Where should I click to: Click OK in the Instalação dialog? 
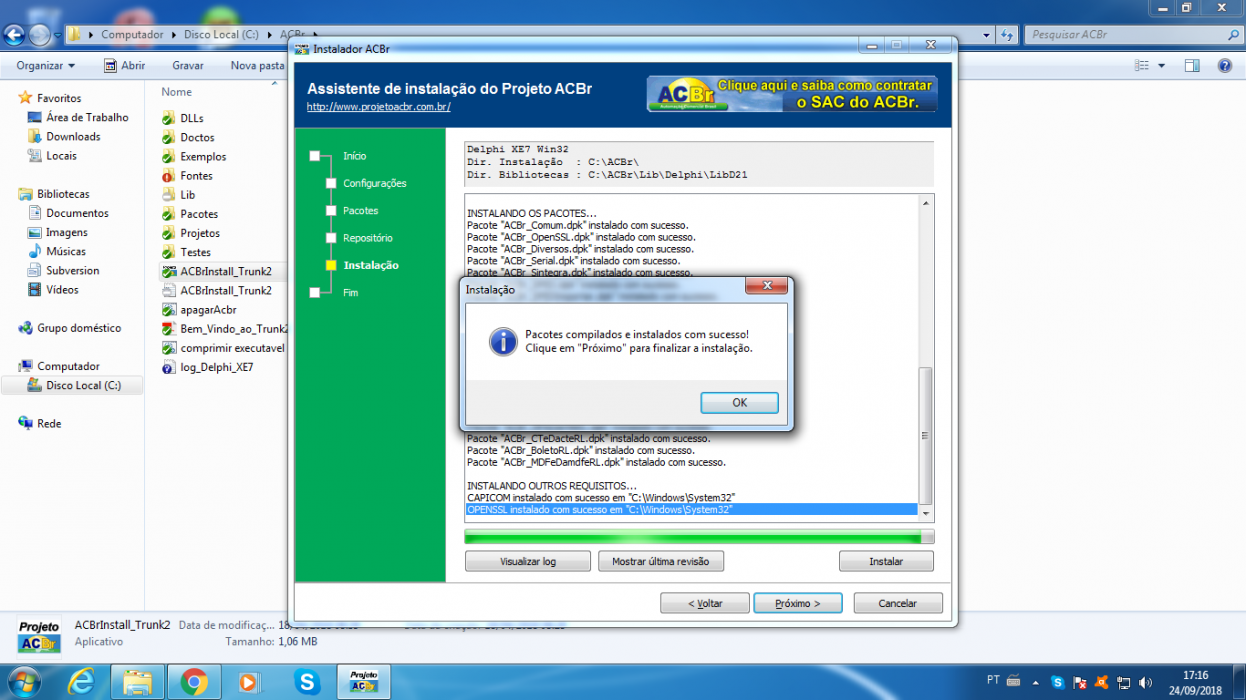point(739,403)
